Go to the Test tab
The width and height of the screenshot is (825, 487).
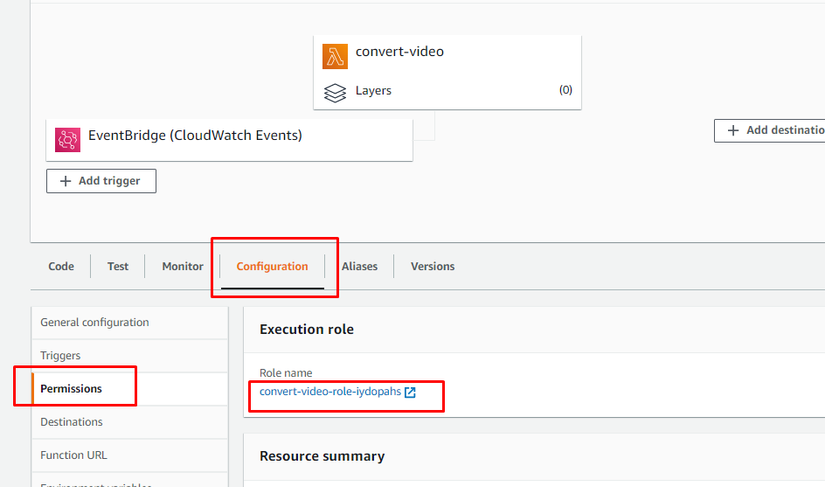pyautogui.click(x=118, y=266)
